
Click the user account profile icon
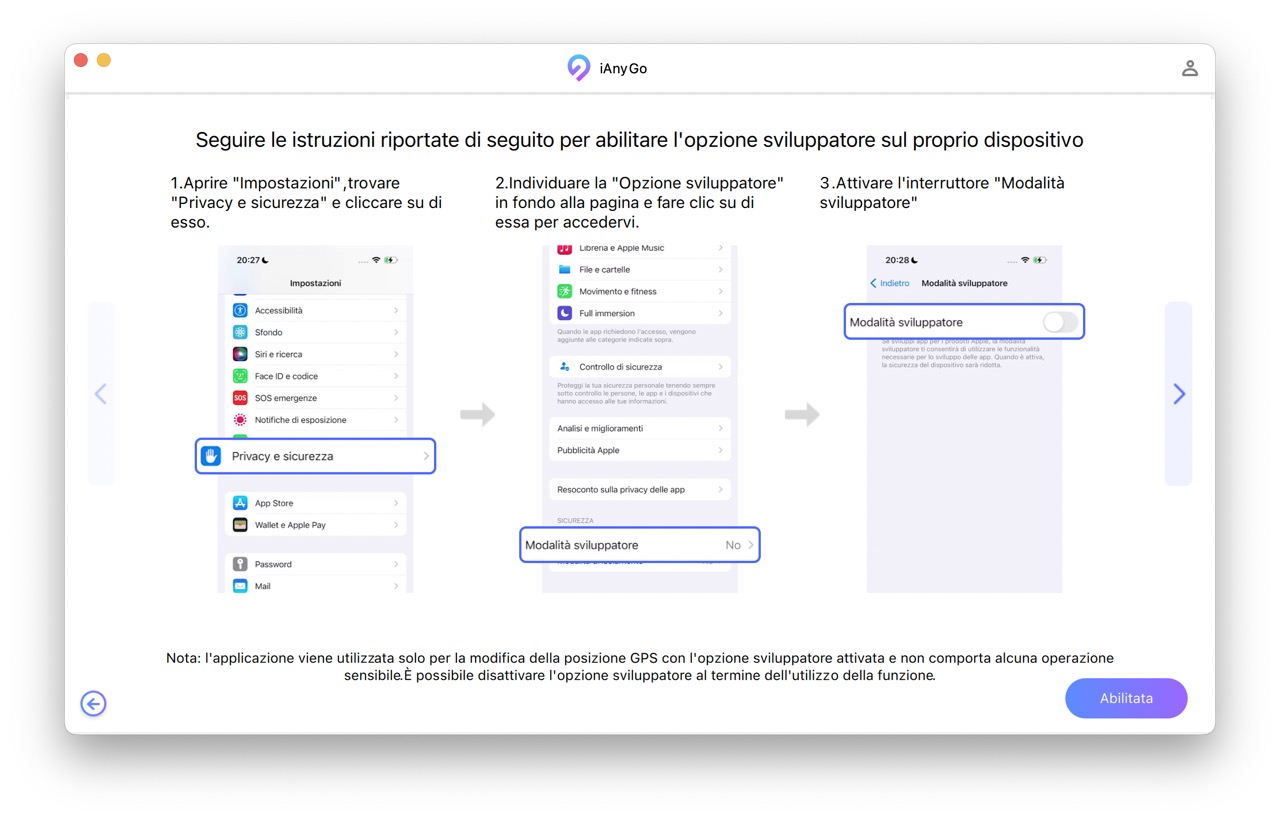click(1189, 68)
